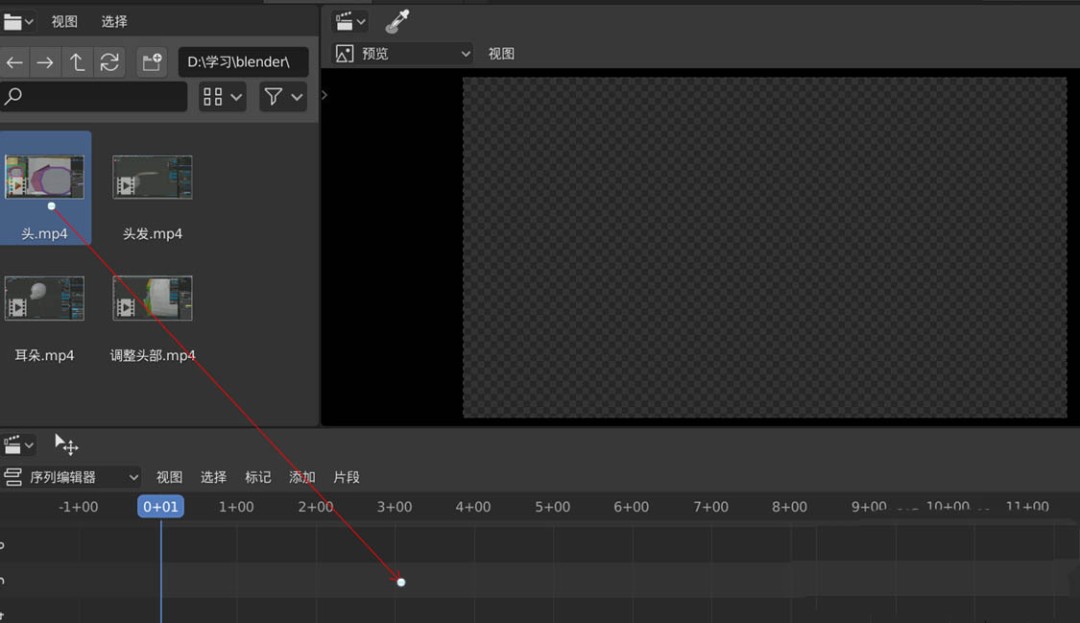
Task: Select the color sample eyedropper tool
Action: (x=396, y=20)
